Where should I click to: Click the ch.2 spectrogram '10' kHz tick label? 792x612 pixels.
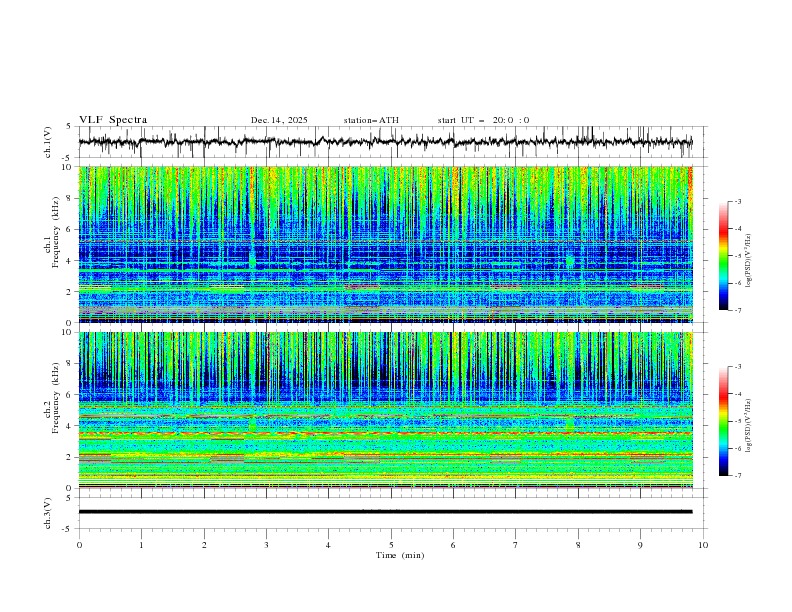(68, 332)
